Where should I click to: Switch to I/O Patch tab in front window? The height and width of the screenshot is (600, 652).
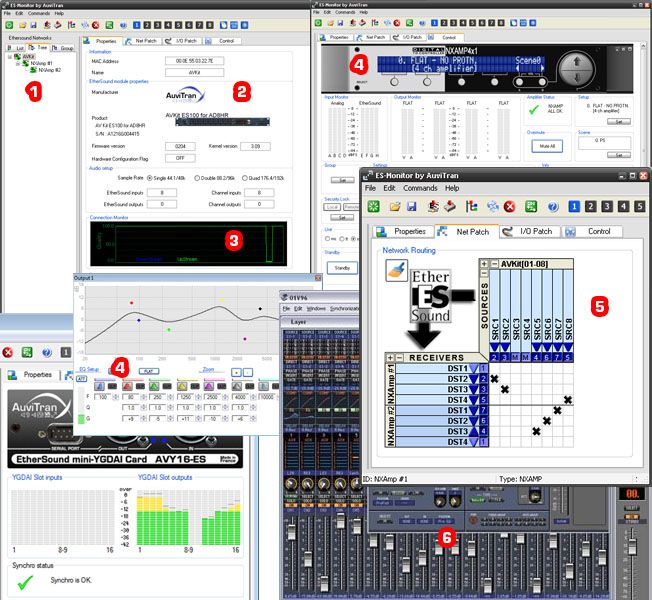coord(530,232)
